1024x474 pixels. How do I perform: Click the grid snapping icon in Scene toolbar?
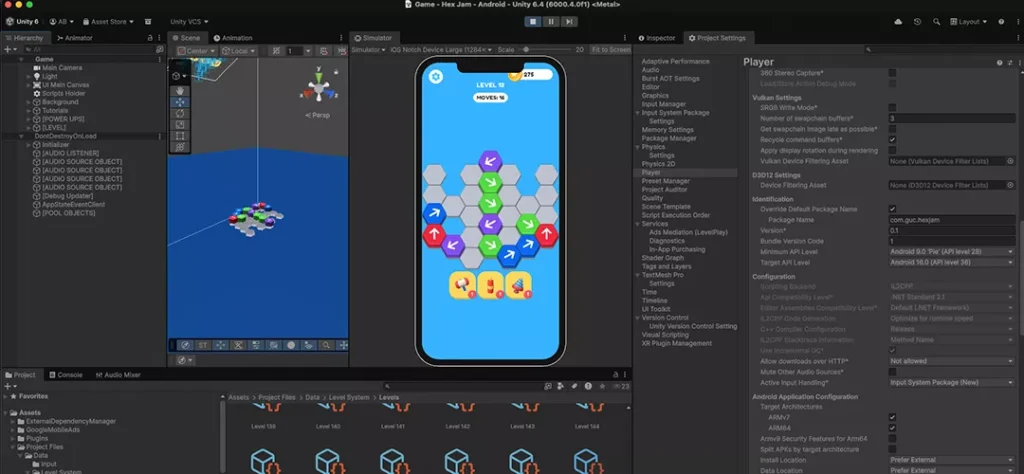277,51
